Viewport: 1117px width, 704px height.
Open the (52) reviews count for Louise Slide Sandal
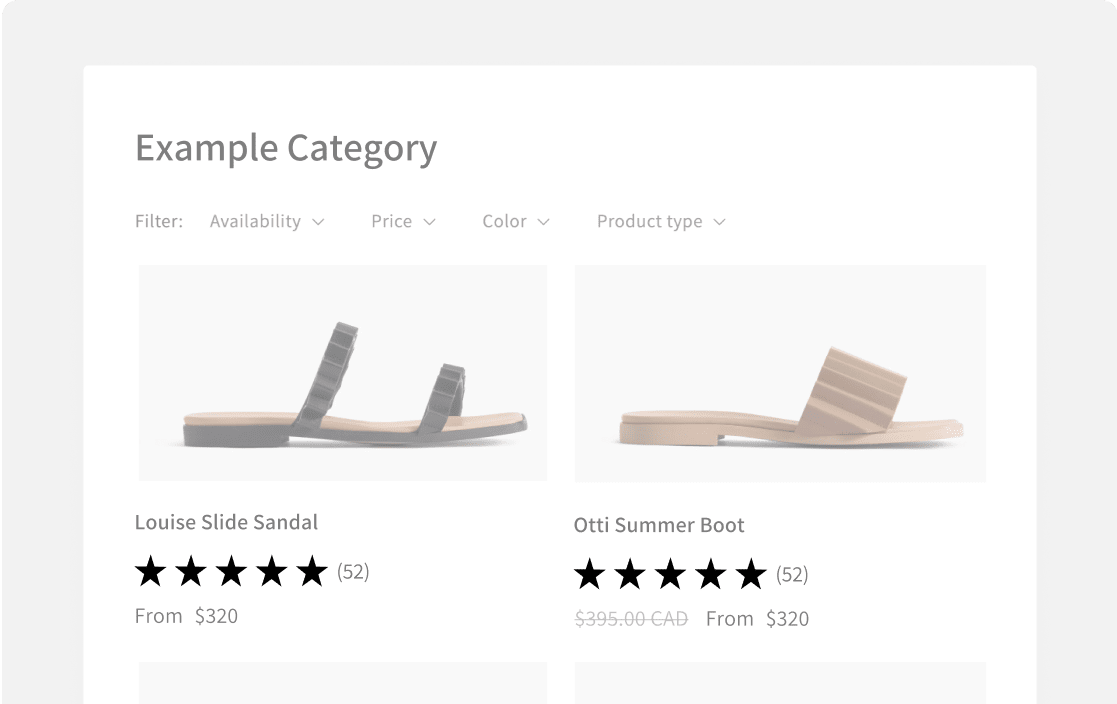point(353,571)
